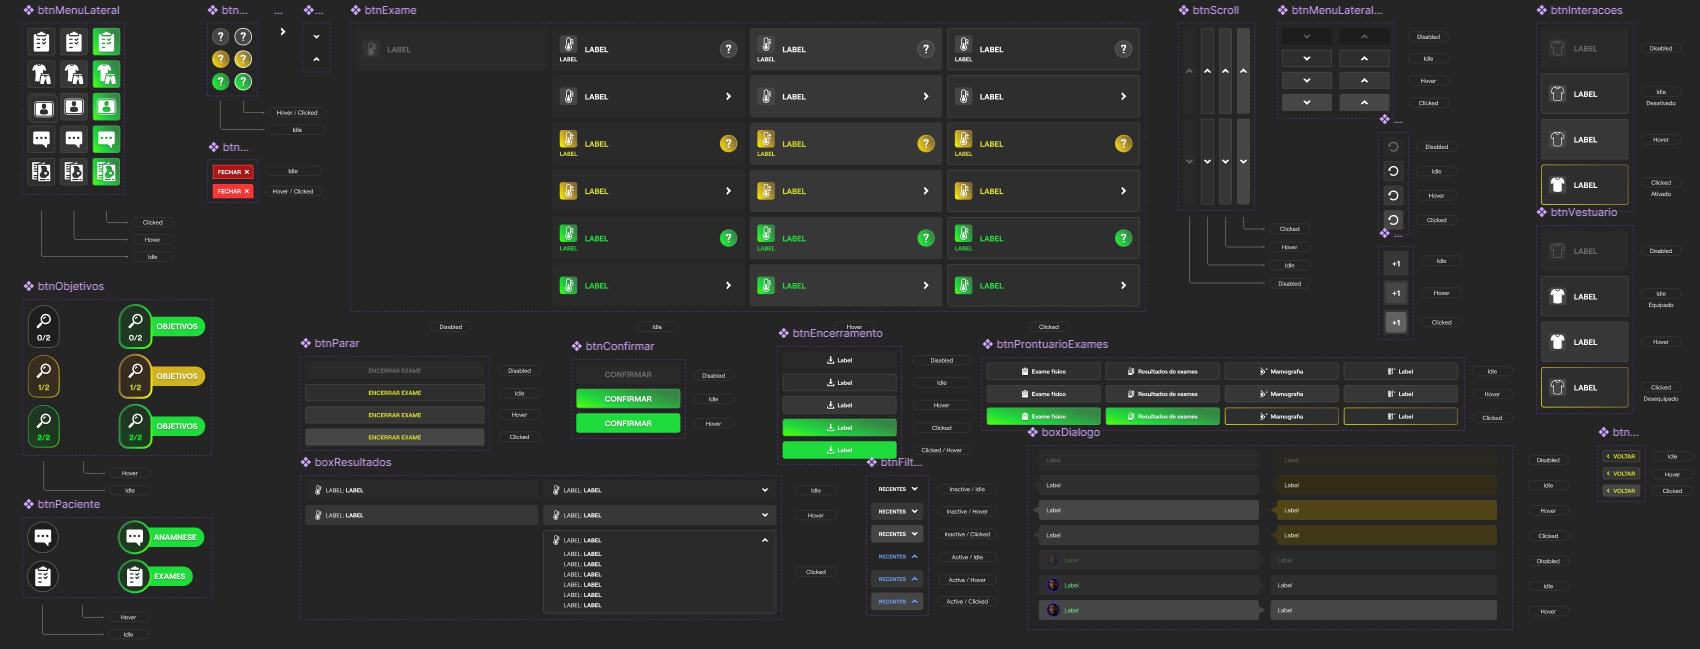Select yellow-outlined Label tab in btnProntuarioExames
This screenshot has width=1700, height=649.
pyautogui.click(x=1401, y=416)
